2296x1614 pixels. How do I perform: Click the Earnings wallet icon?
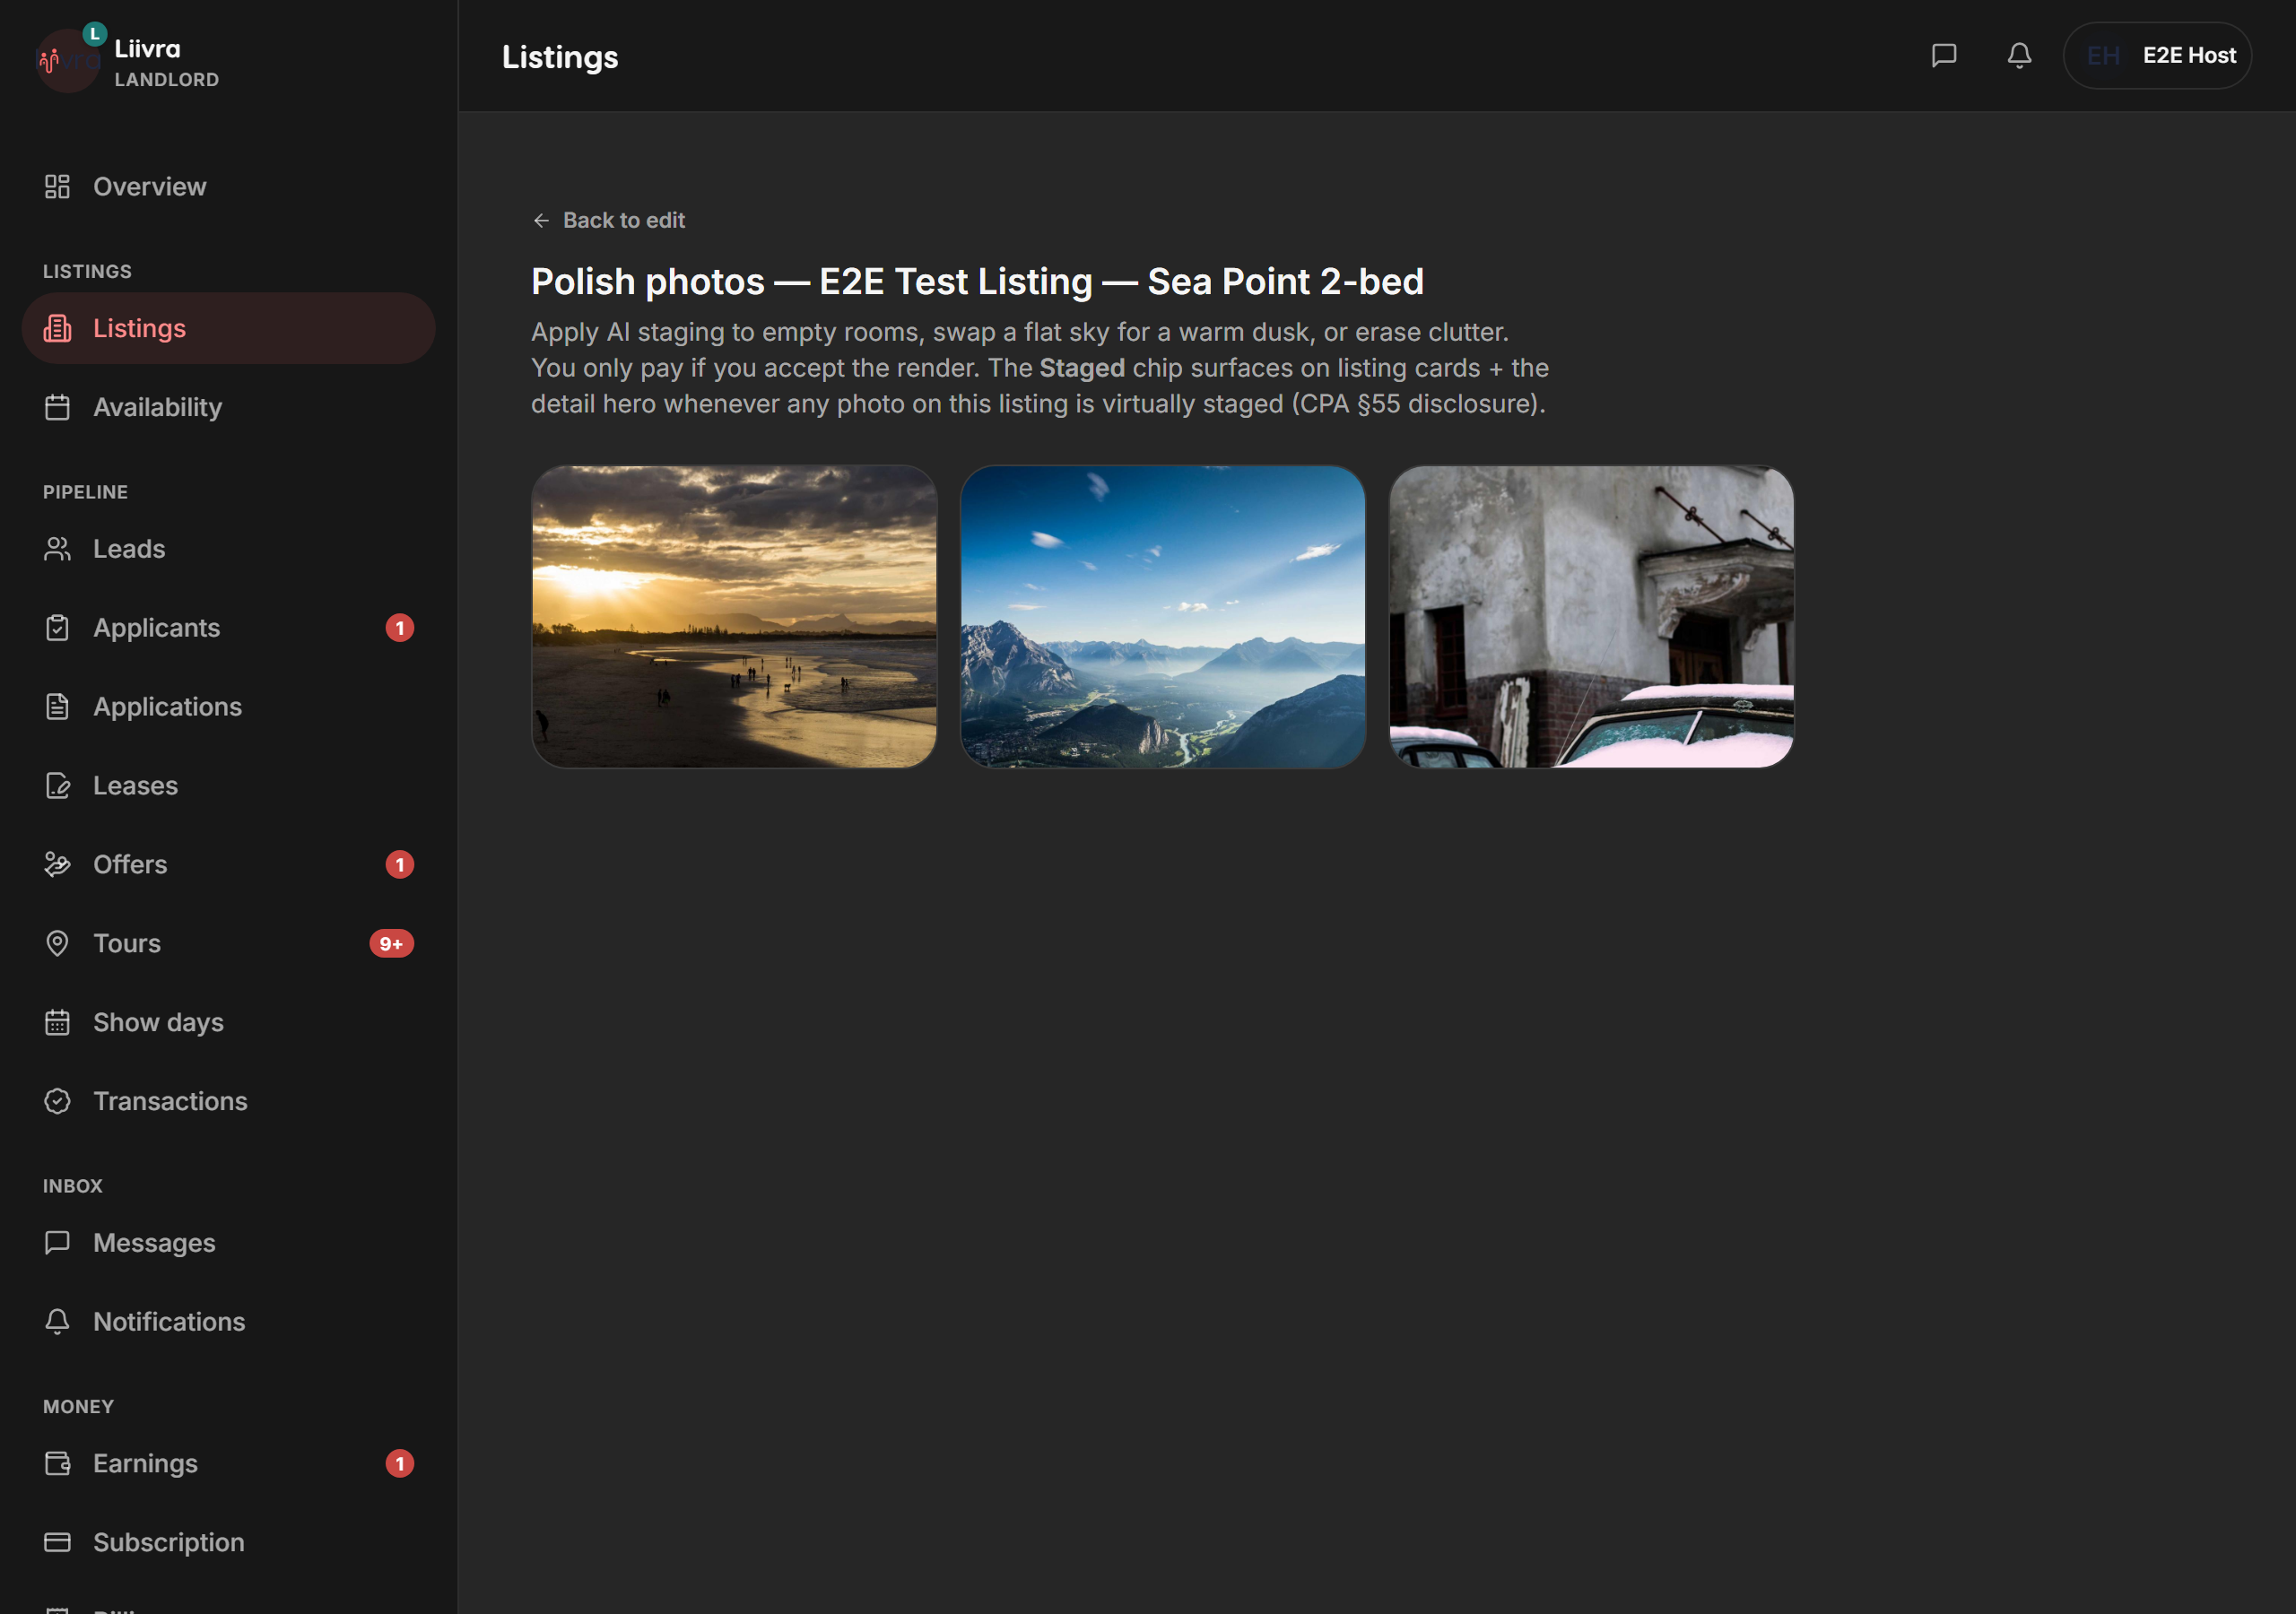pyautogui.click(x=57, y=1464)
